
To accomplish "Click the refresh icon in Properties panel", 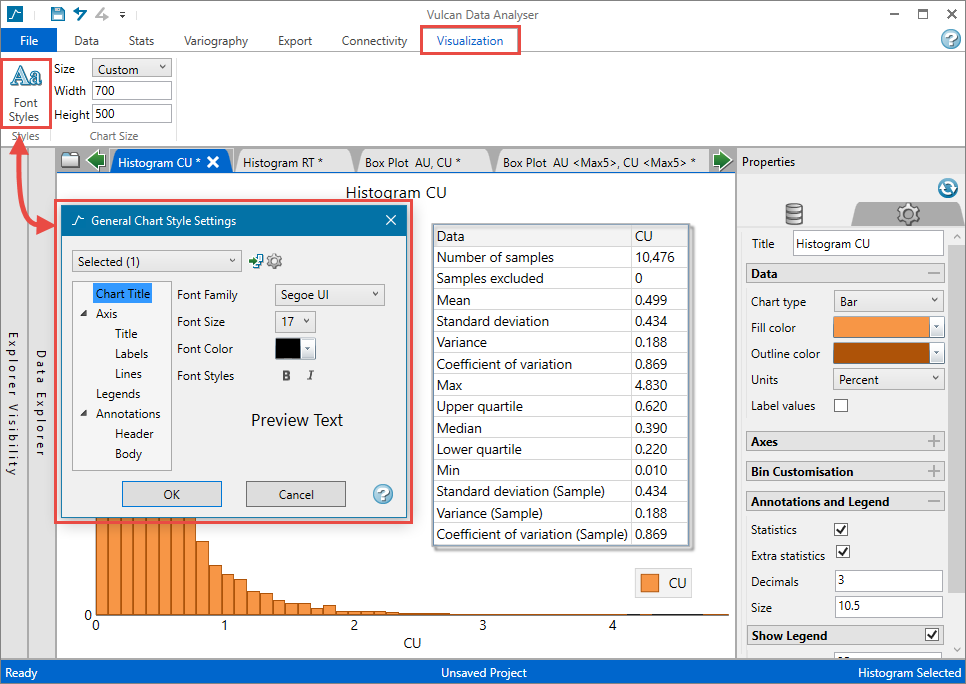I will [x=947, y=188].
